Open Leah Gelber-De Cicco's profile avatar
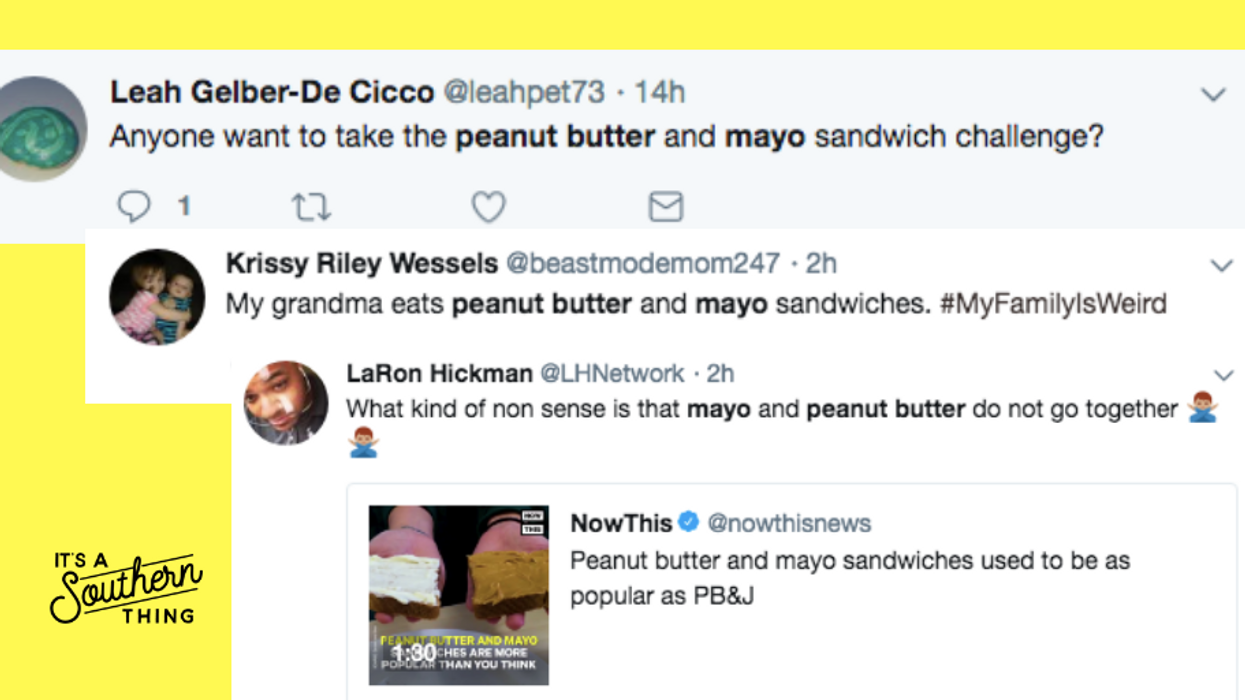This screenshot has height=700, width=1245. tap(42, 129)
